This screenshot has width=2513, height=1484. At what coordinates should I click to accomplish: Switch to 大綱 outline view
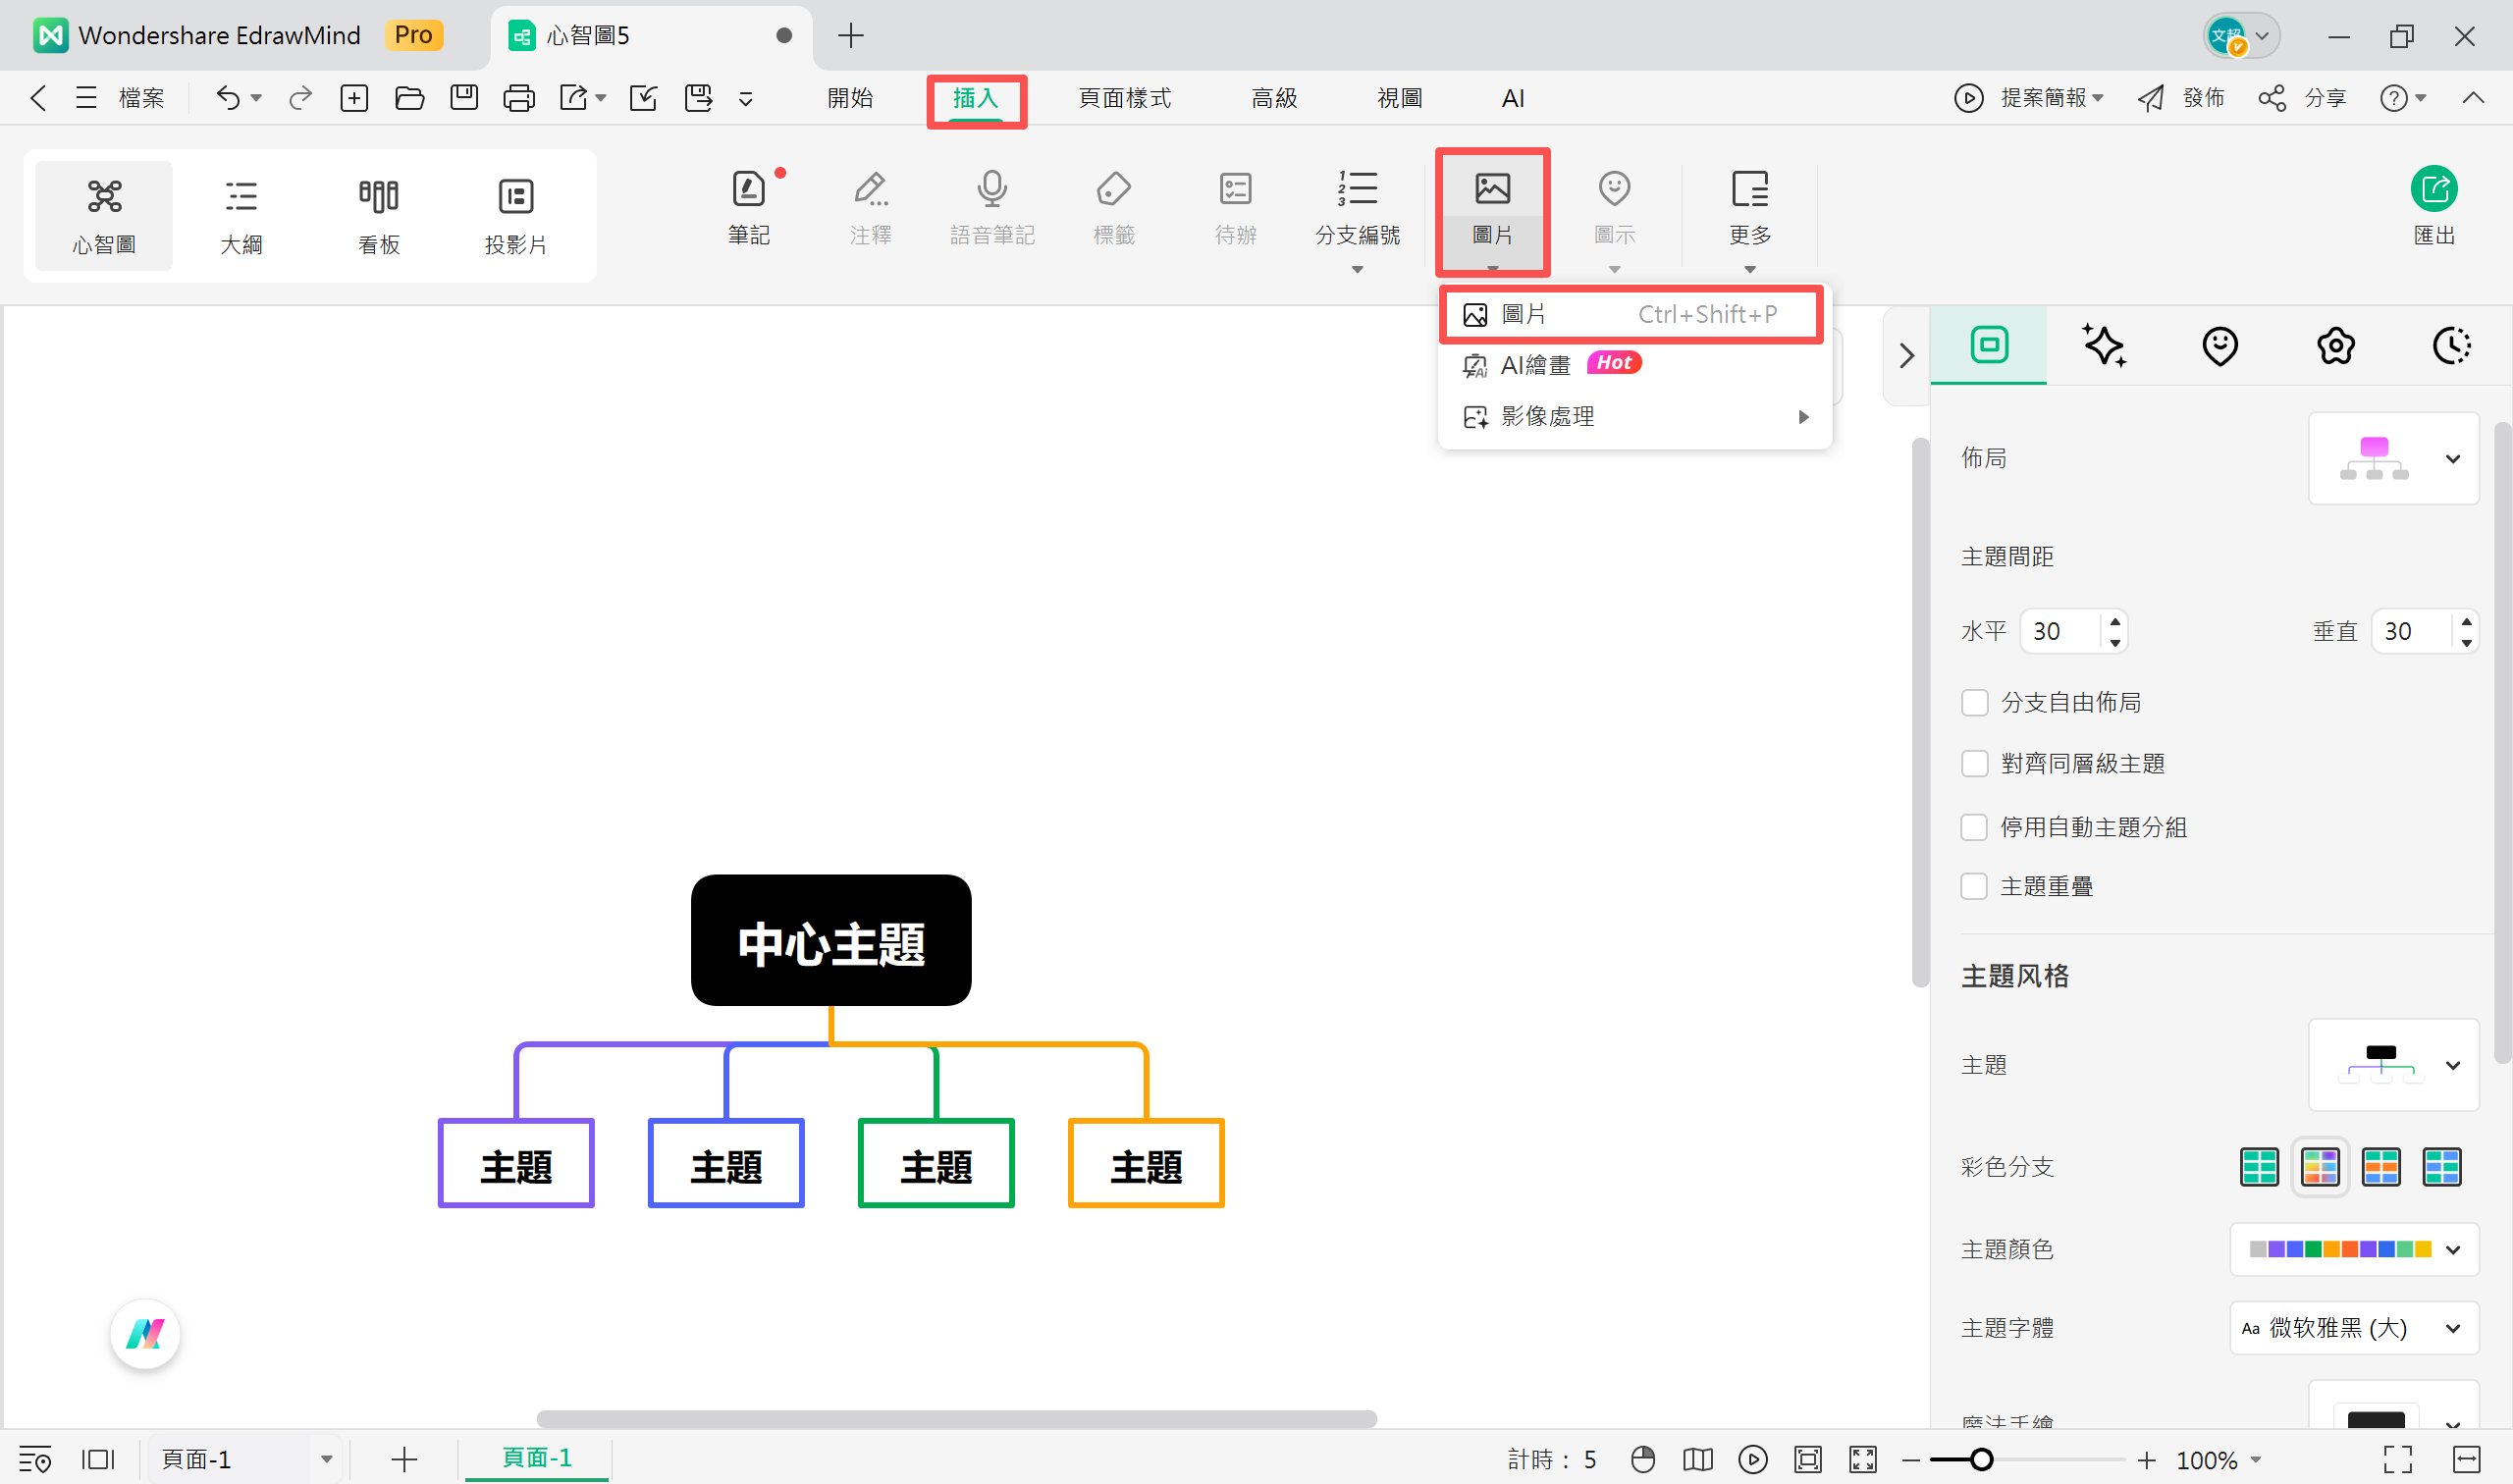[x=241, y=214]
